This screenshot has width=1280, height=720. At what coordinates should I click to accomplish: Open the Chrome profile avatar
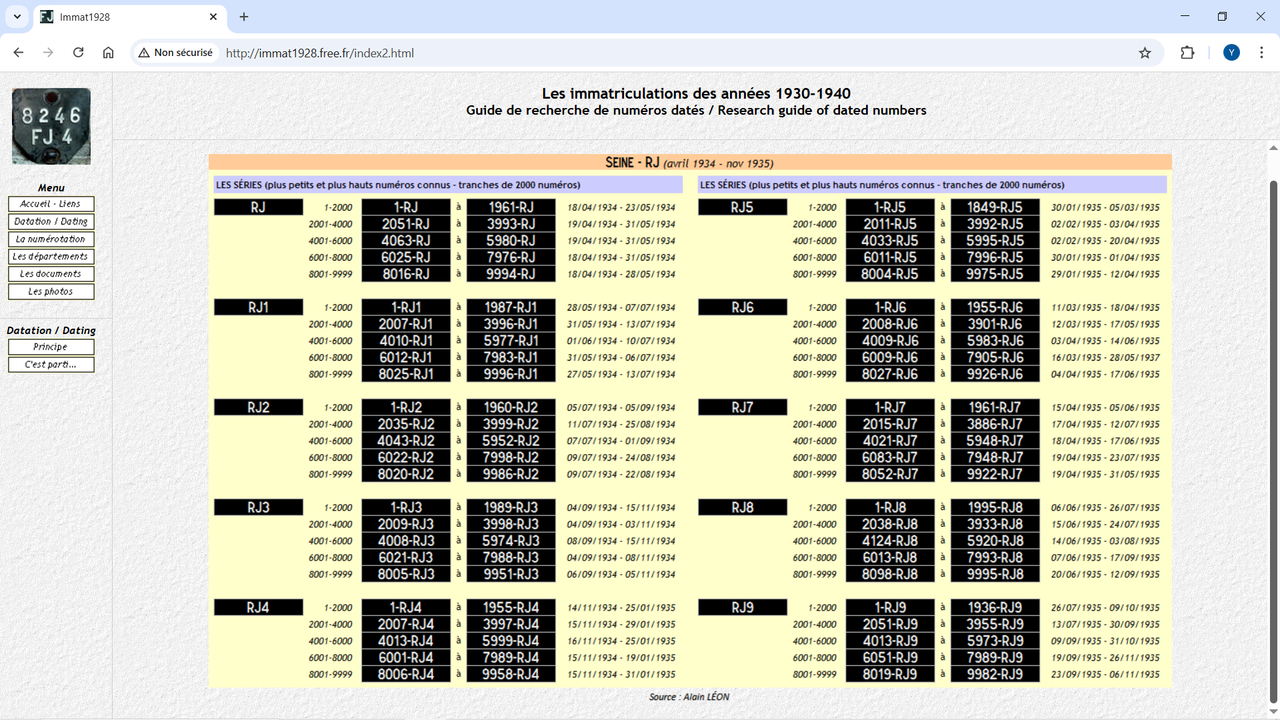pyautogui.click(x=1231, y=53)
